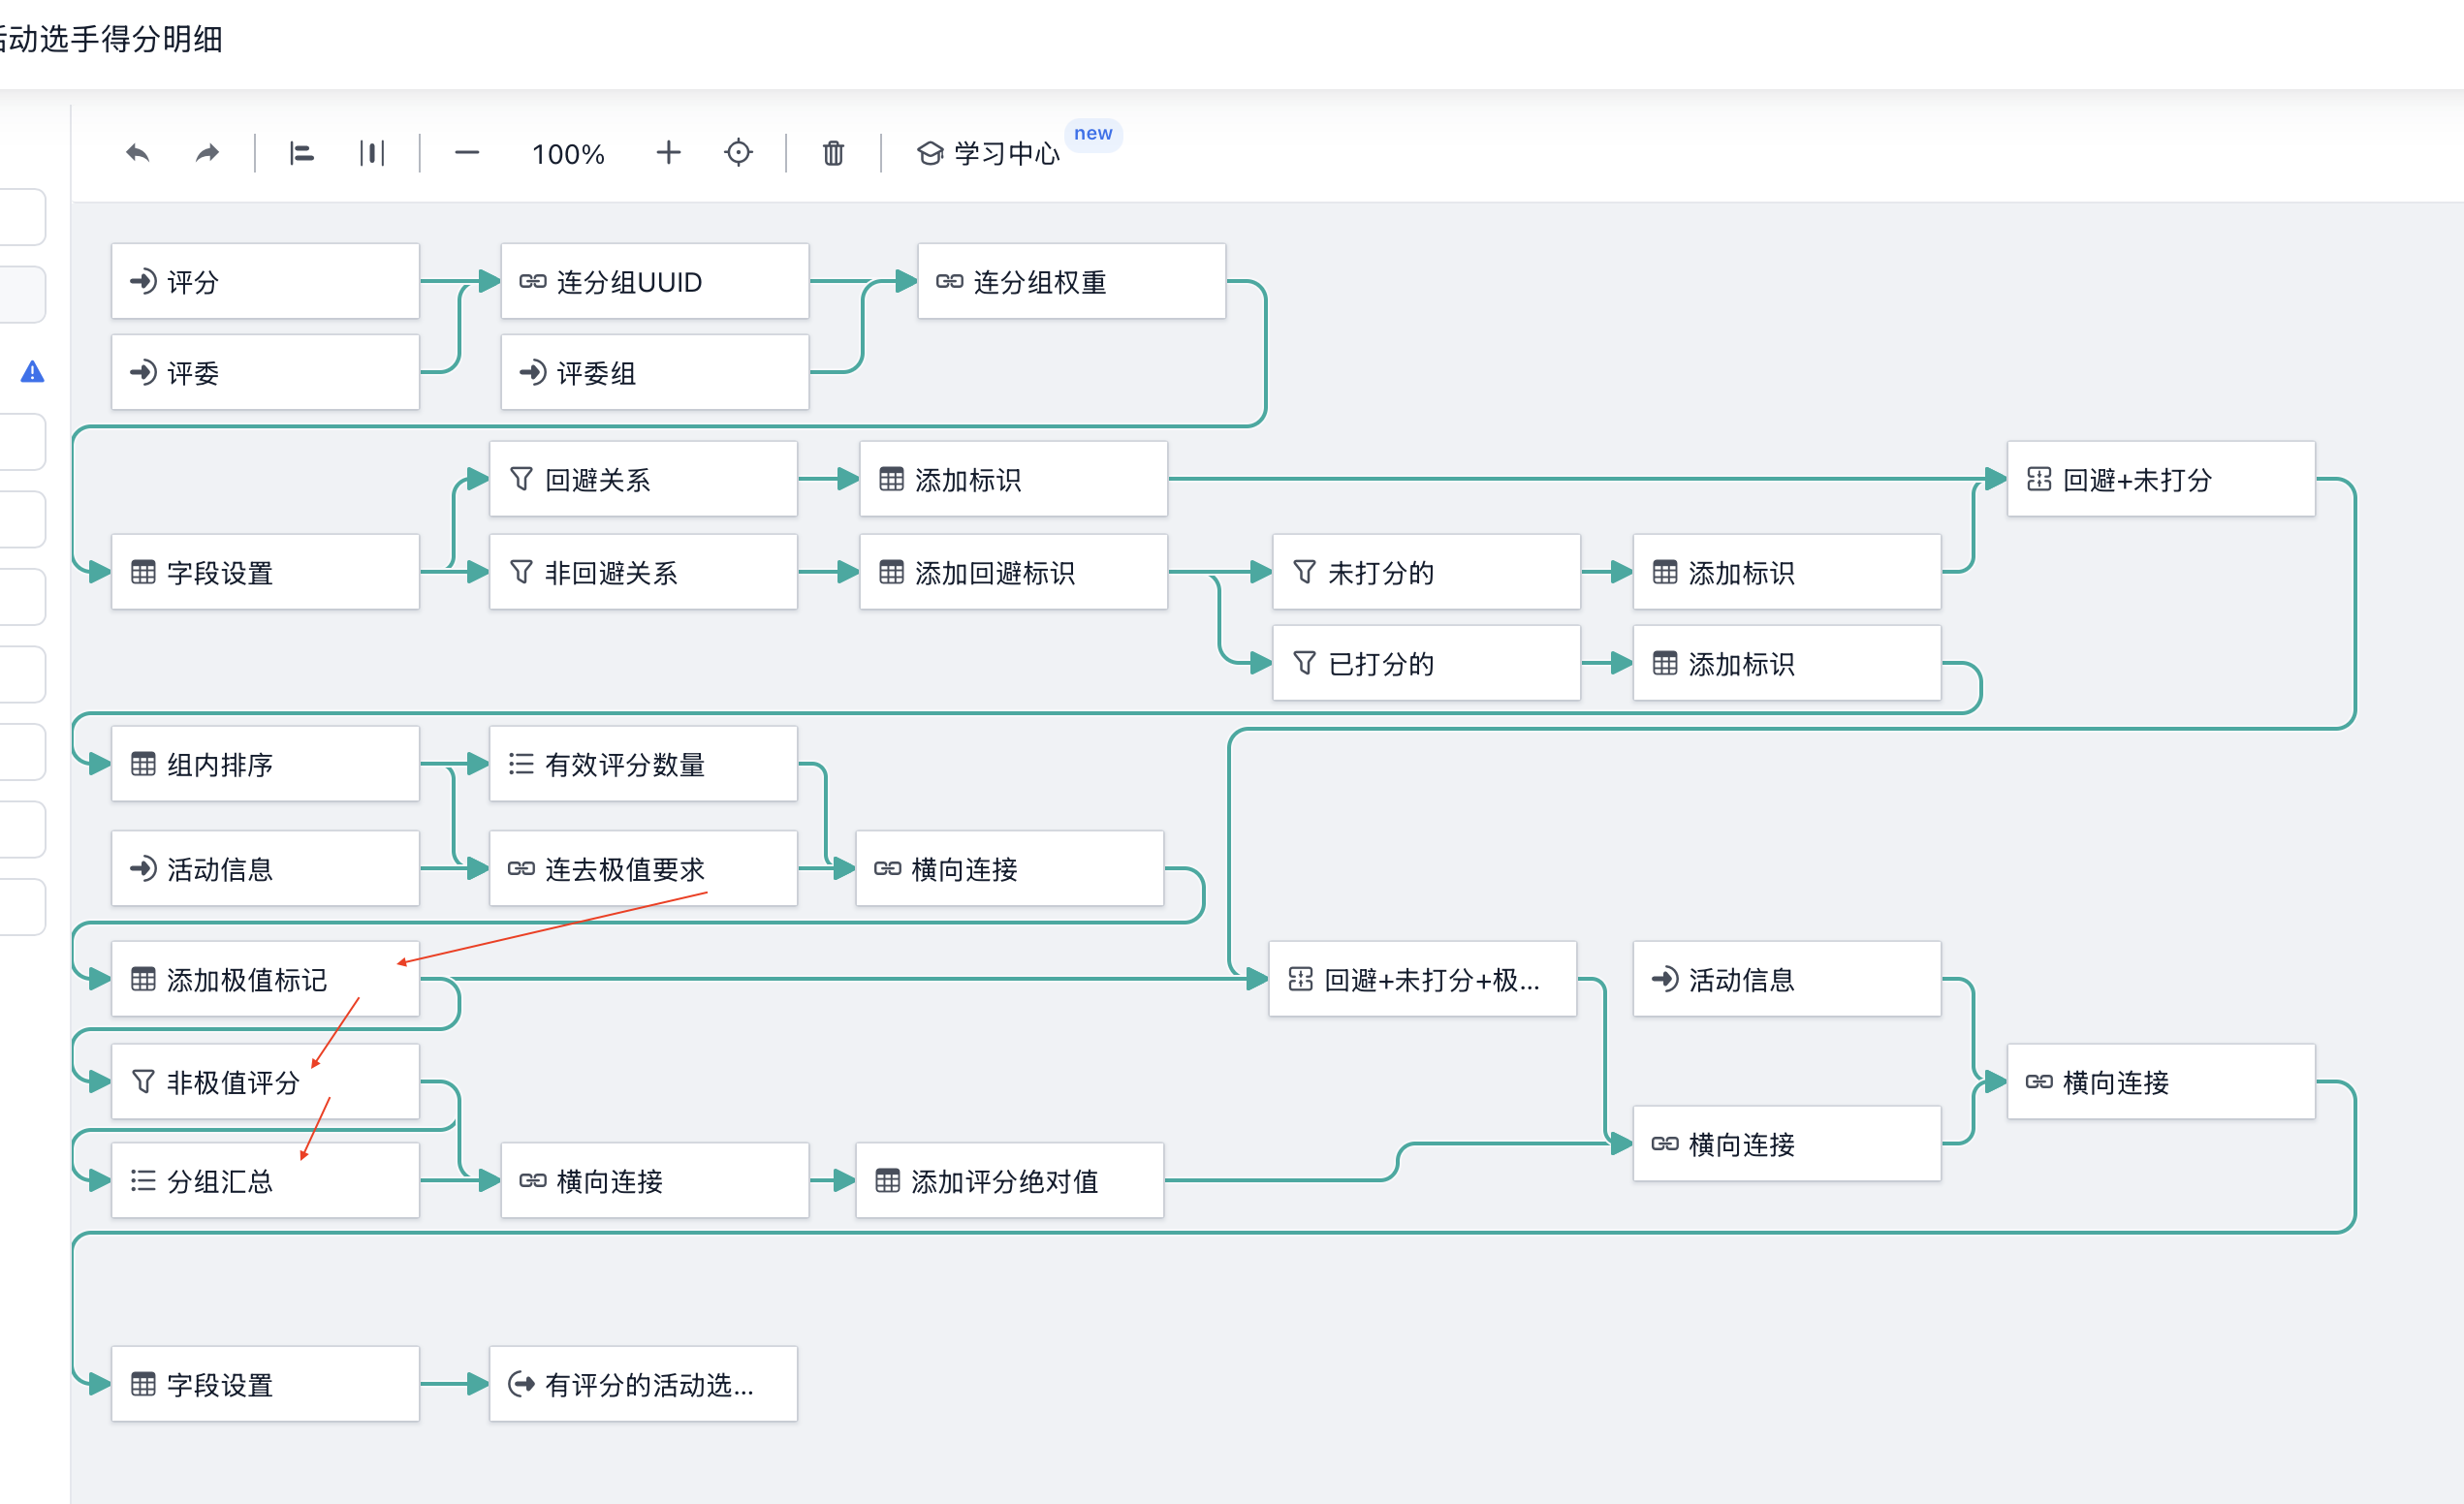This screenshot has width=2464, height=1504.
Task: Click the 100% zoom level value
Action: coord(568,154)
